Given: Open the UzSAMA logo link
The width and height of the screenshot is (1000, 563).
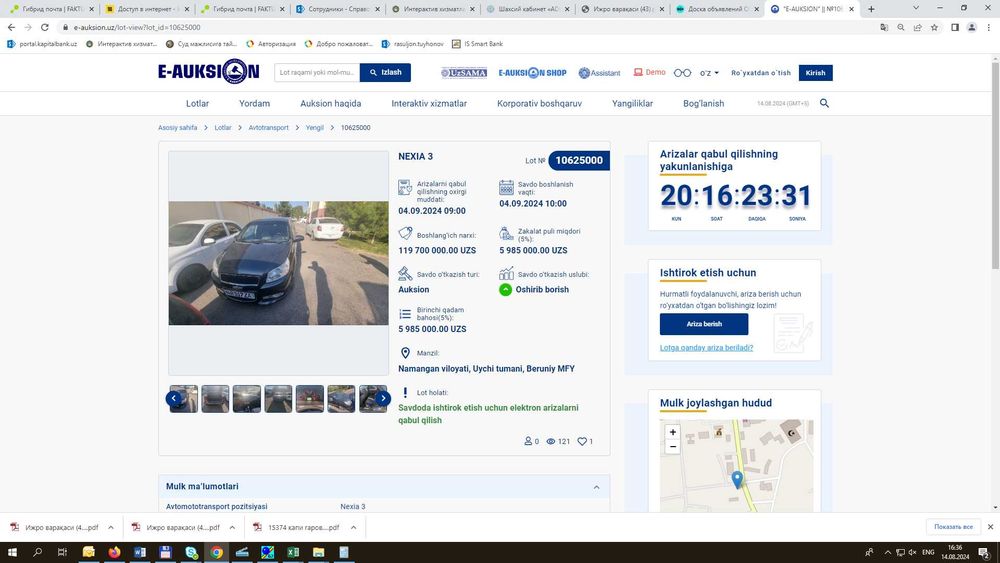Looking at the screenshot, I should tap(464, 73).
